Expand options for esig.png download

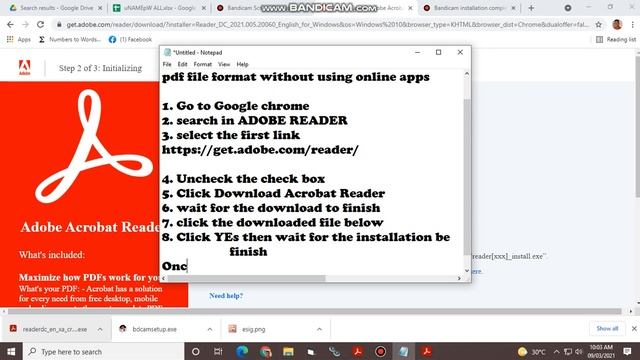pos(319,329)
